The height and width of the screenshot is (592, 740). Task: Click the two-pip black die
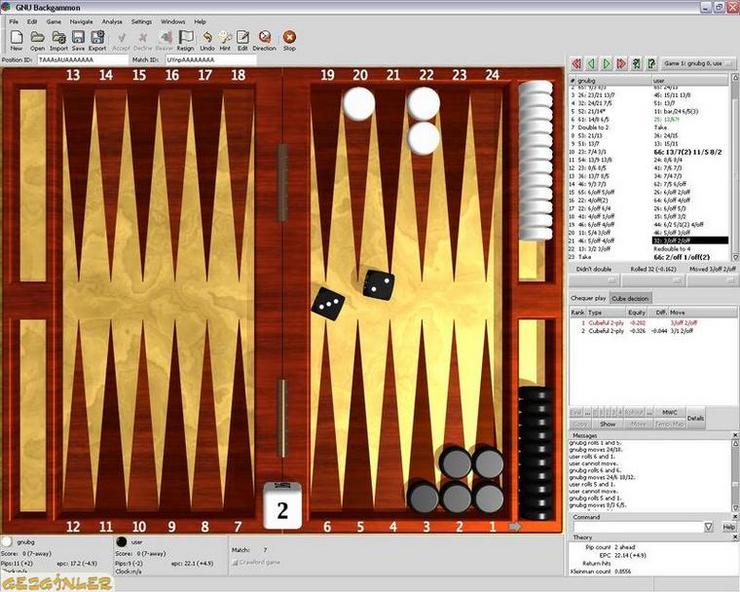pos(378,285)
